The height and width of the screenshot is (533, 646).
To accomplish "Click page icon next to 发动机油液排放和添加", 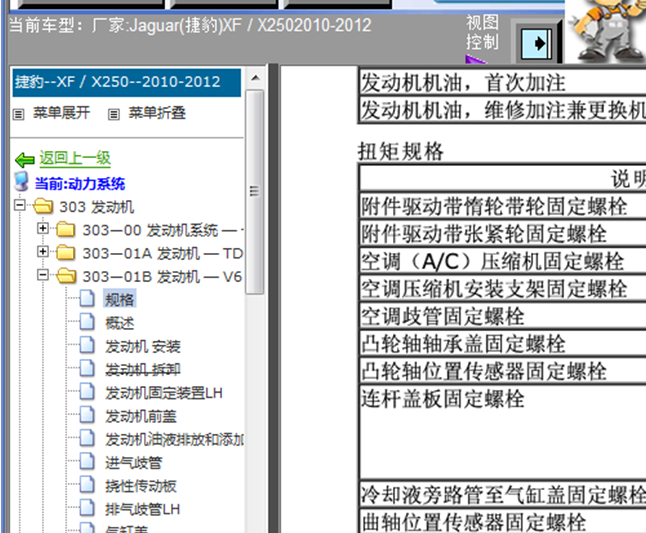I will (x=87, y=438).
